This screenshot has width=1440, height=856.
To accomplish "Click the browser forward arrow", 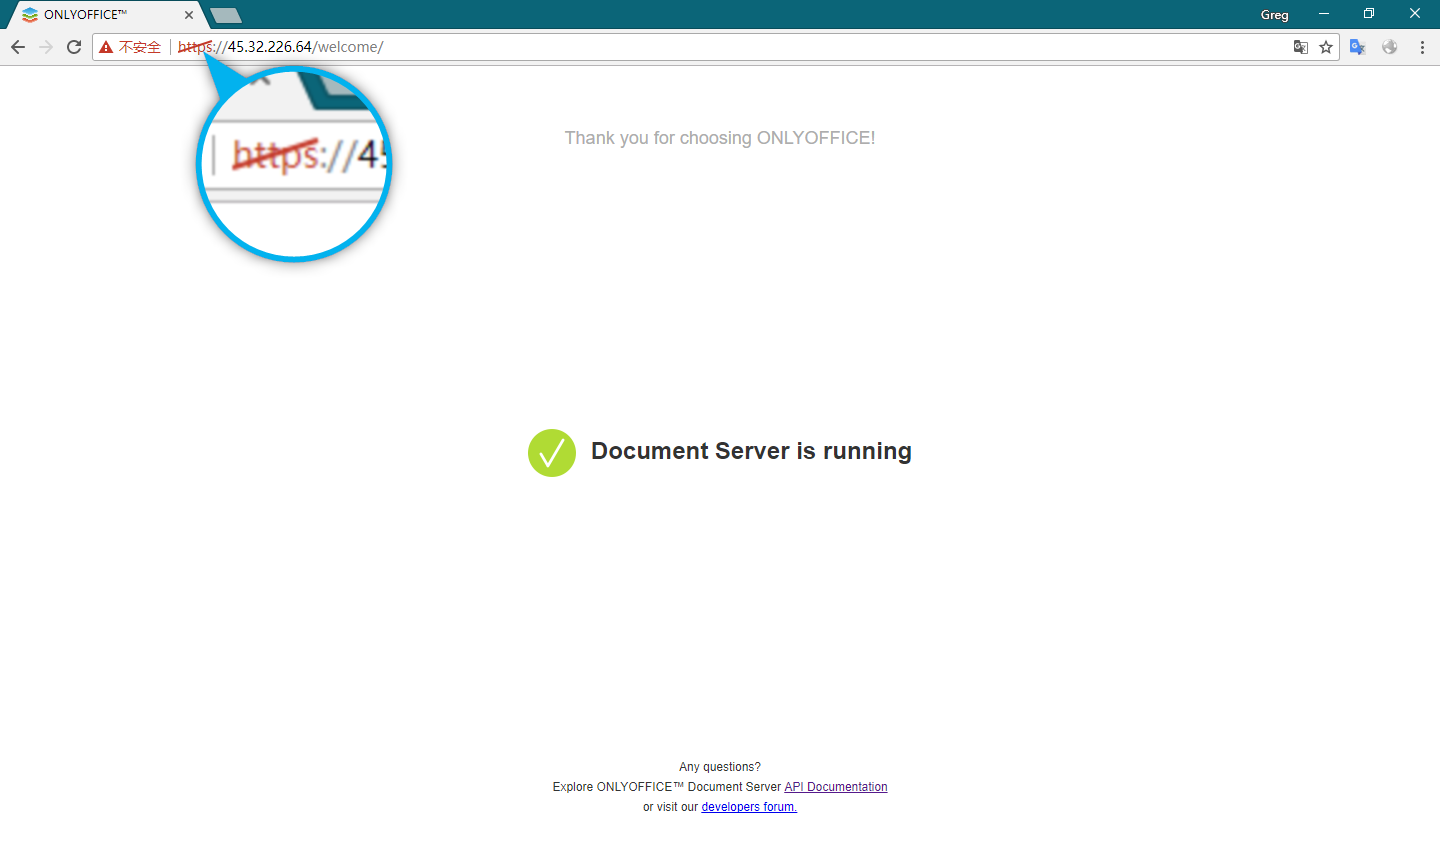I will click(46, 47).
